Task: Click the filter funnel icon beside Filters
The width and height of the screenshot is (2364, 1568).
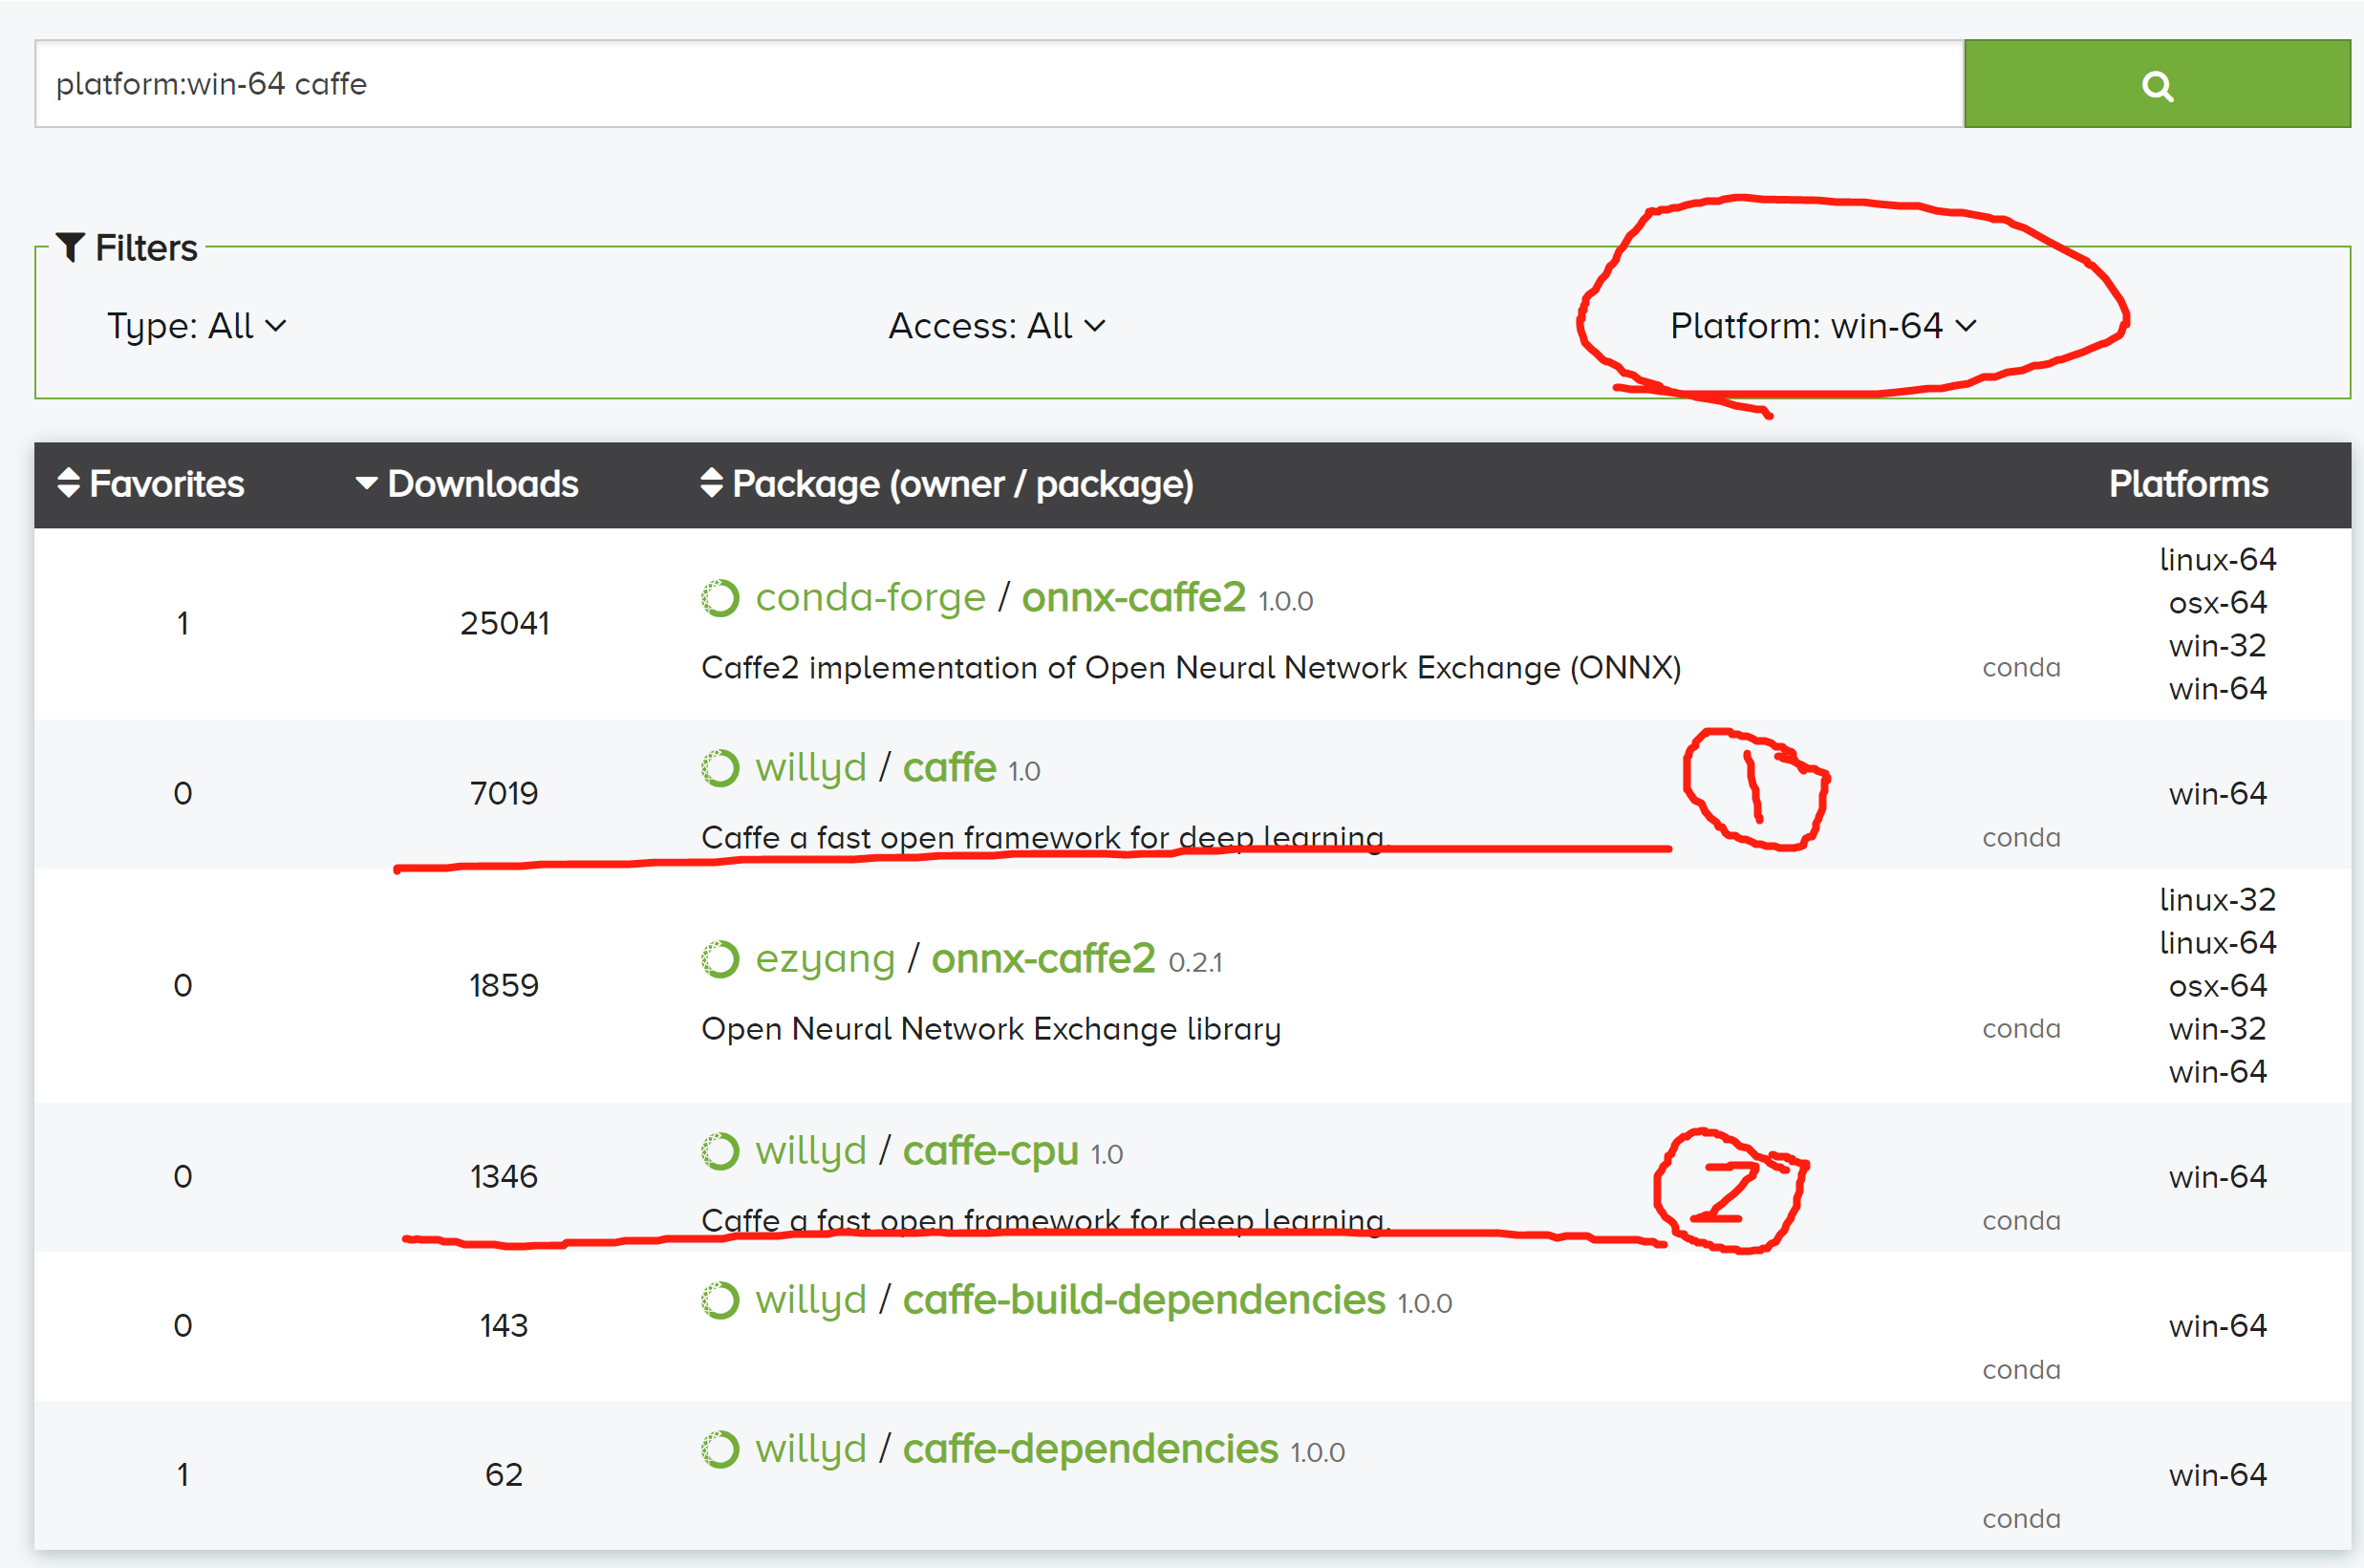Action: [x=70, y=248]
